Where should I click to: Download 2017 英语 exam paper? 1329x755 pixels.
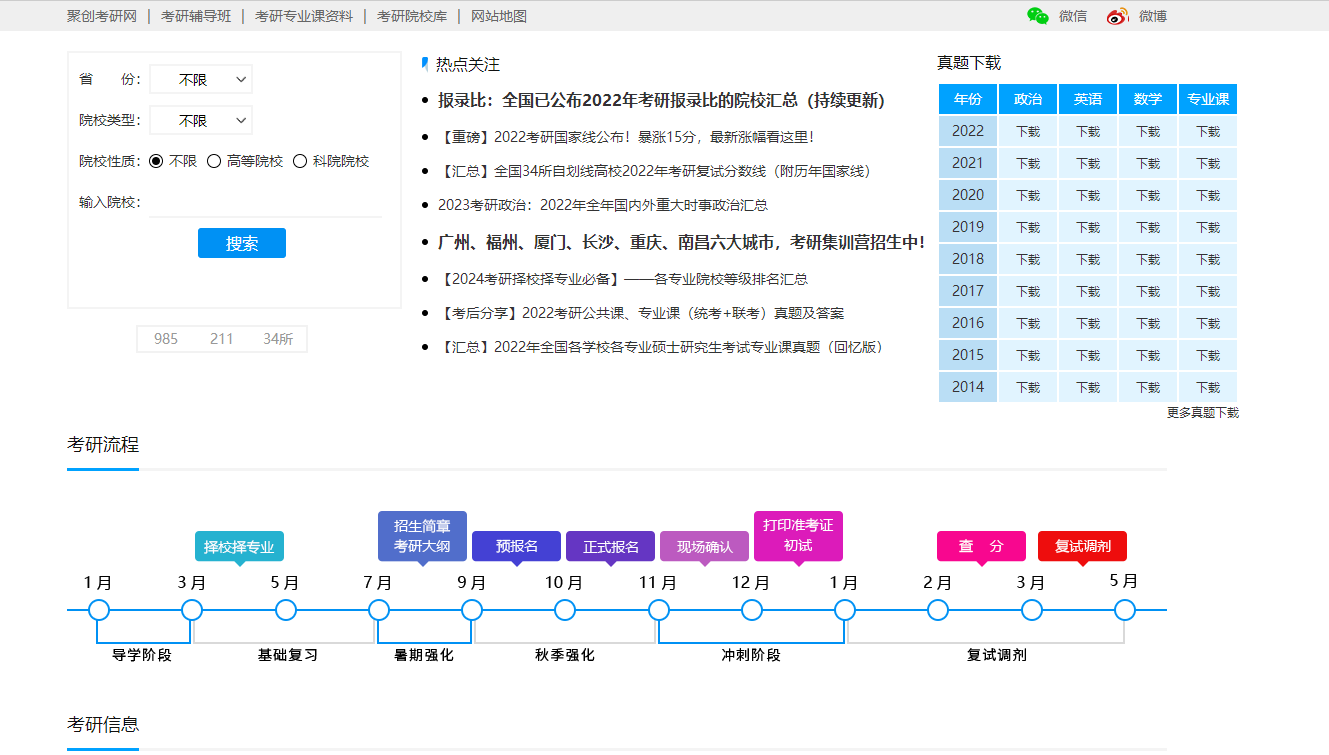click(1088, 291)
